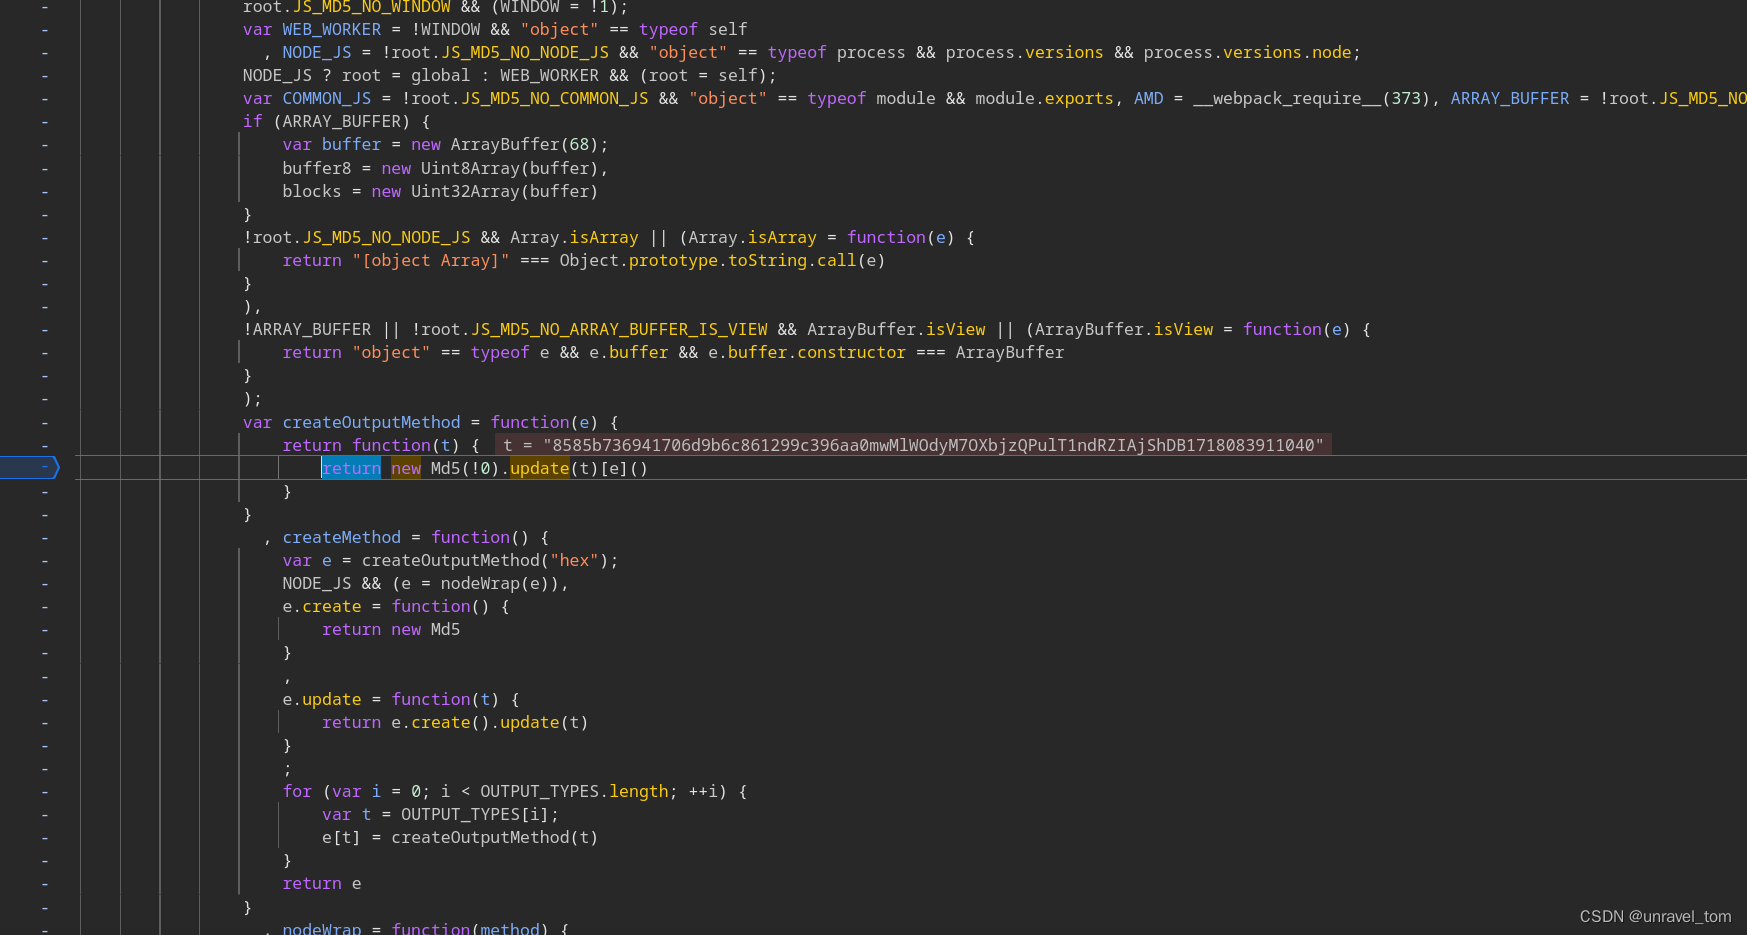The height and width of the screenshot is (935, 1747).
Task: Click 'process.versions.node' at the NODE_JS line end
Action: pos(1247,52)
